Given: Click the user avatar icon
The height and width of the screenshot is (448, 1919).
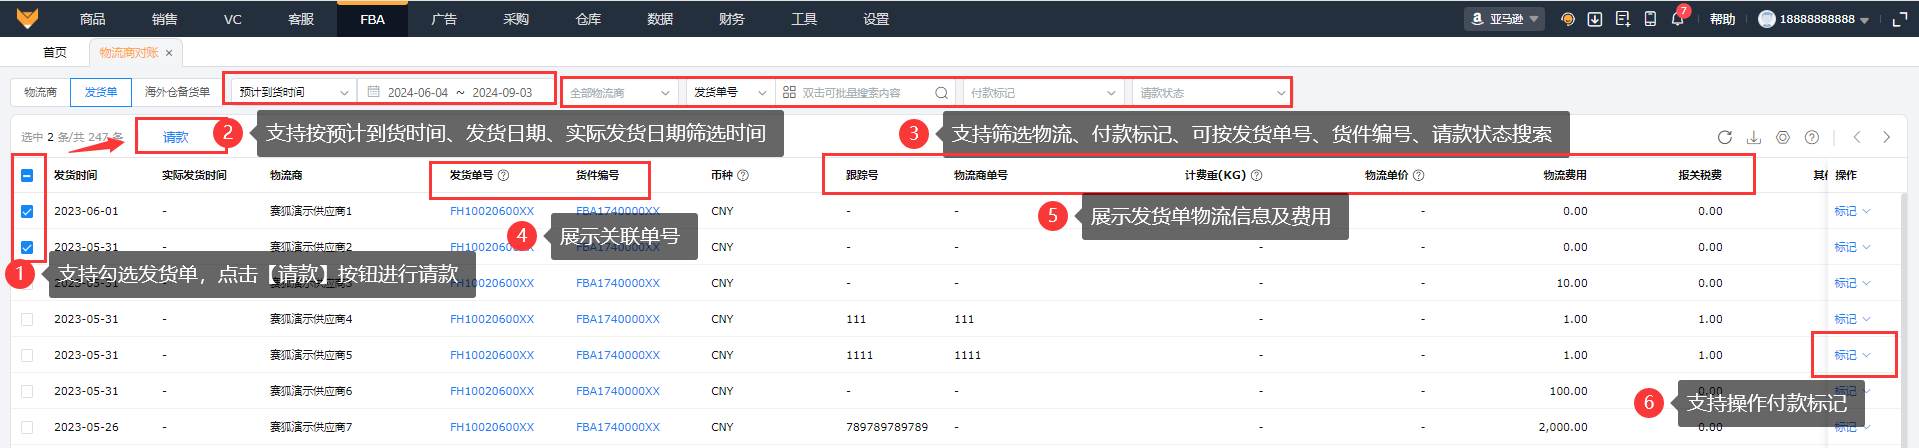Looking at the screenshot, I should point(1766,19).
